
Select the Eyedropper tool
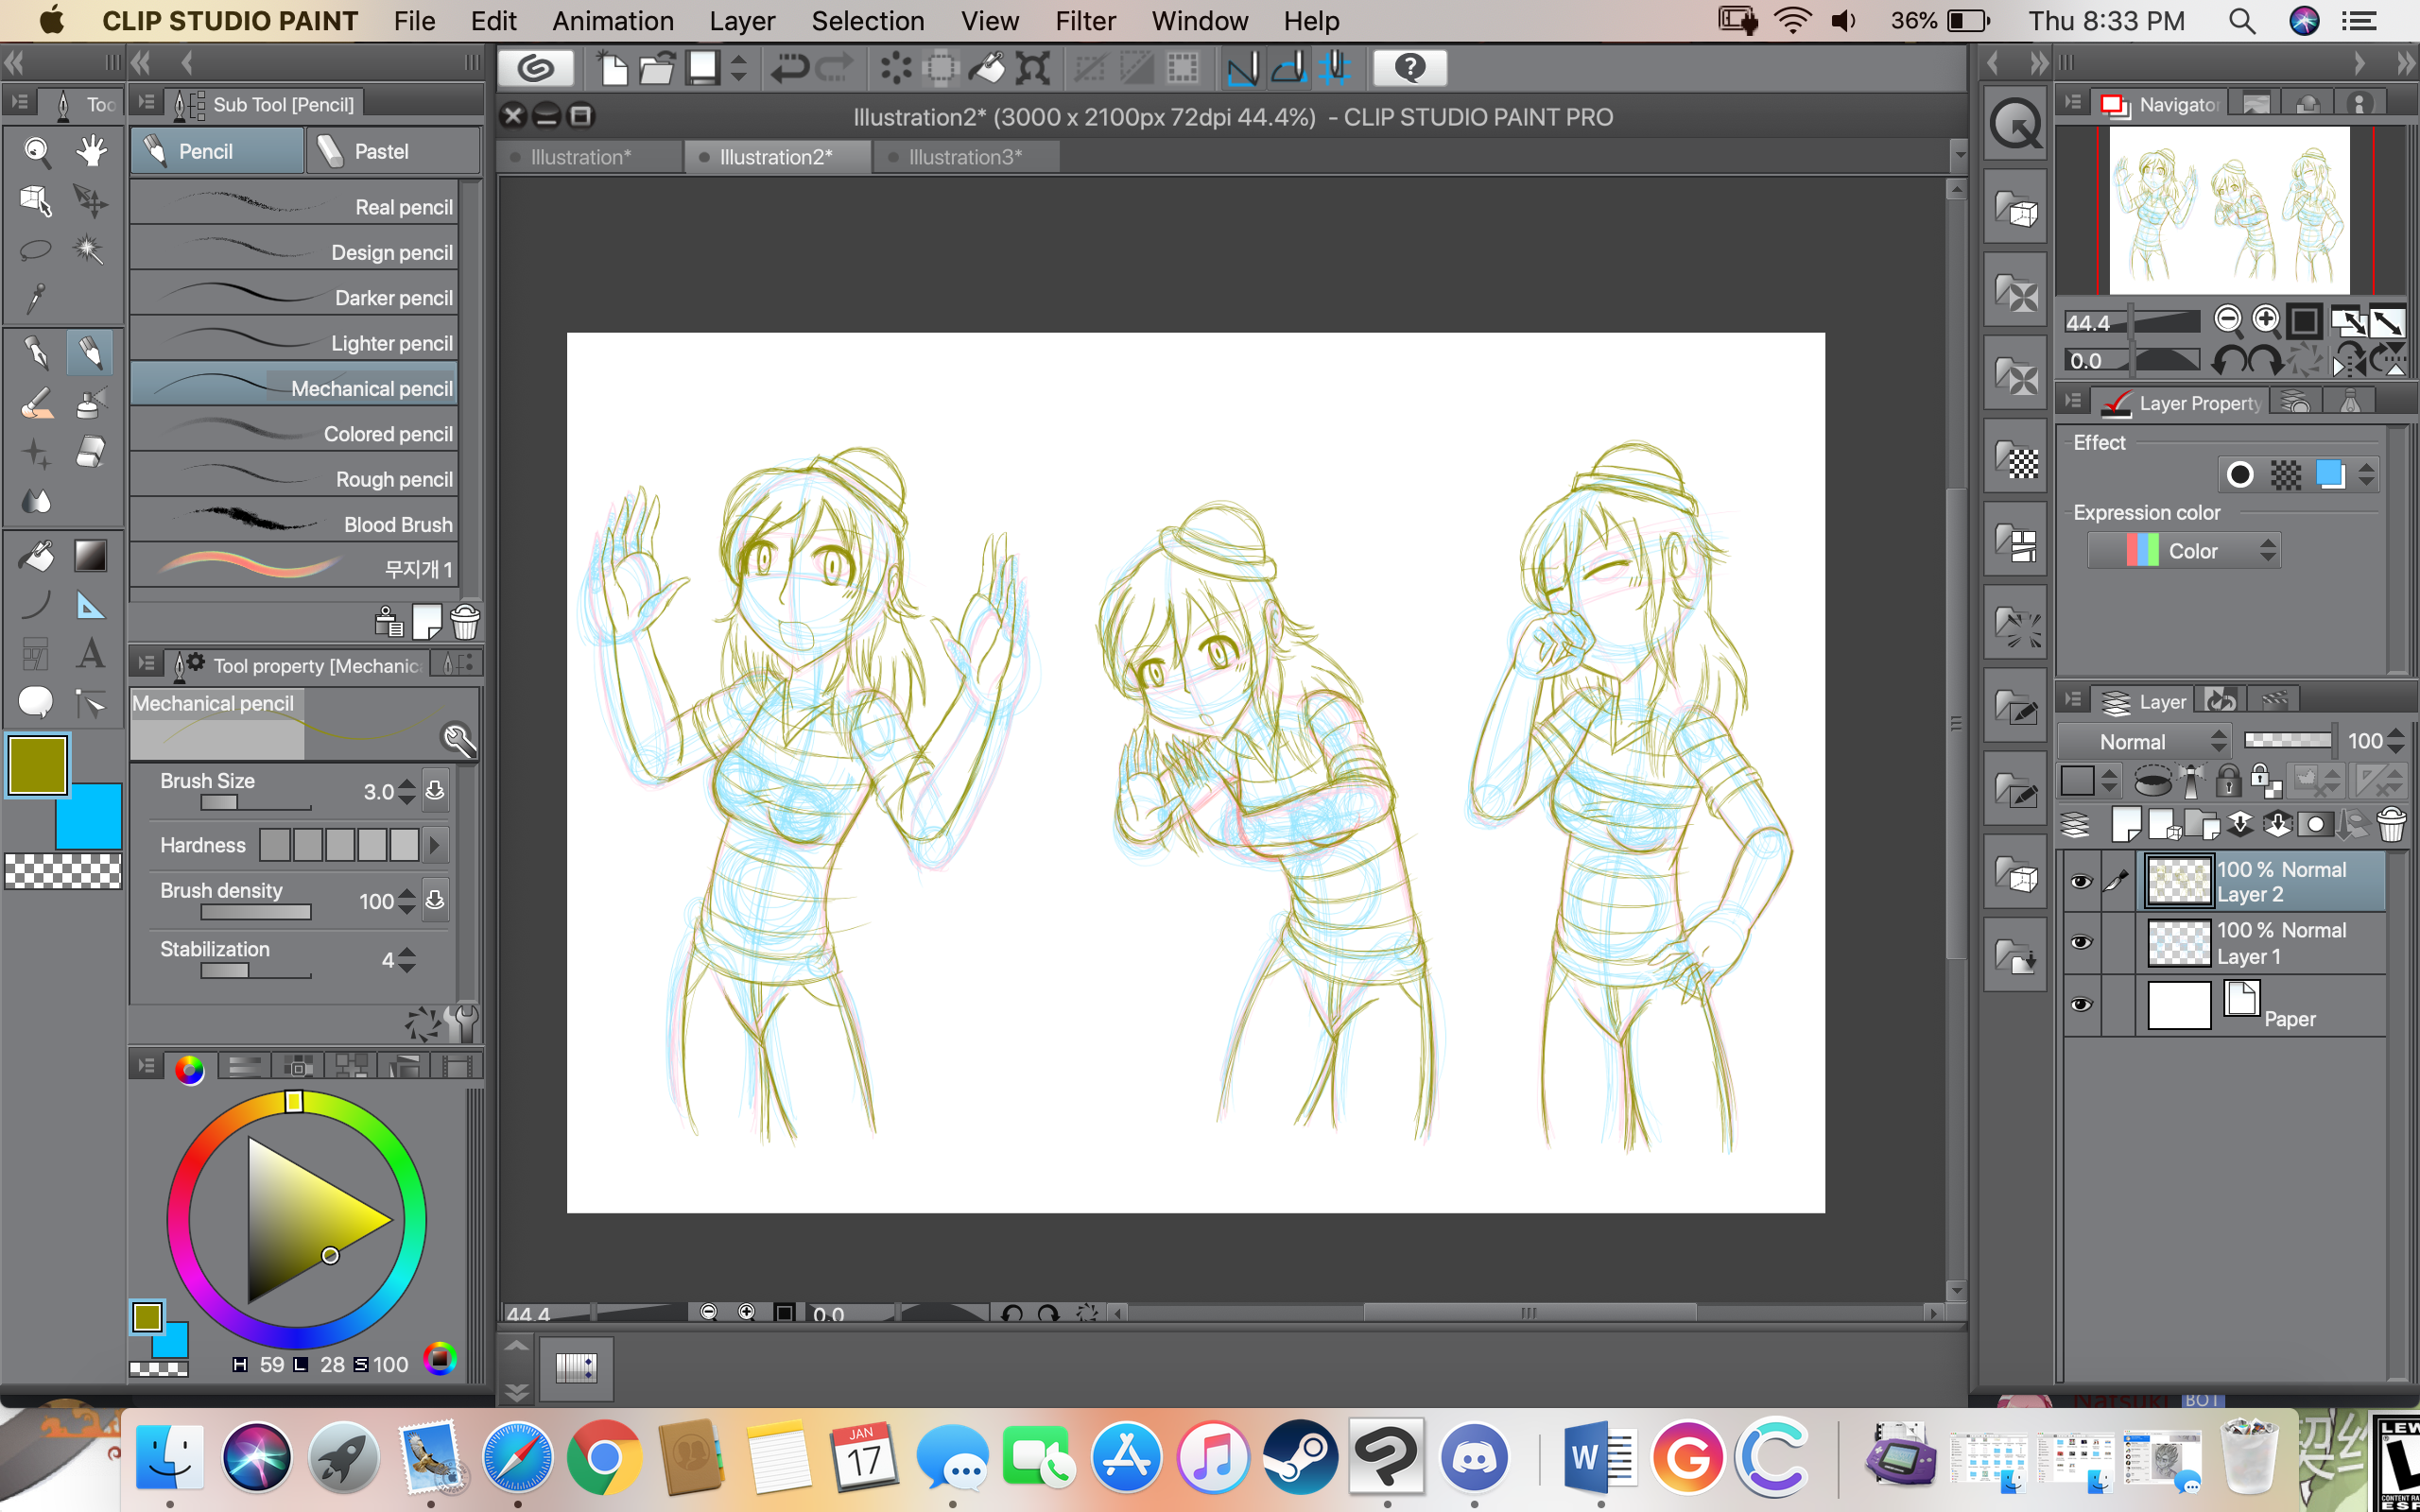(36, 298)
